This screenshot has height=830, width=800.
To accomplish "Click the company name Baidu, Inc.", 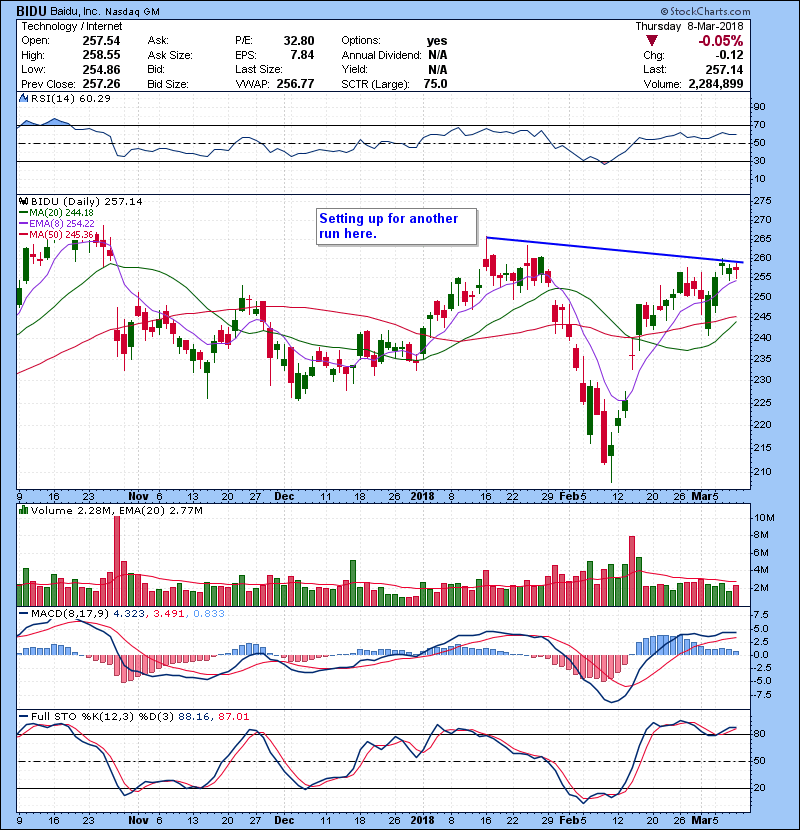I will click(75, 11).
